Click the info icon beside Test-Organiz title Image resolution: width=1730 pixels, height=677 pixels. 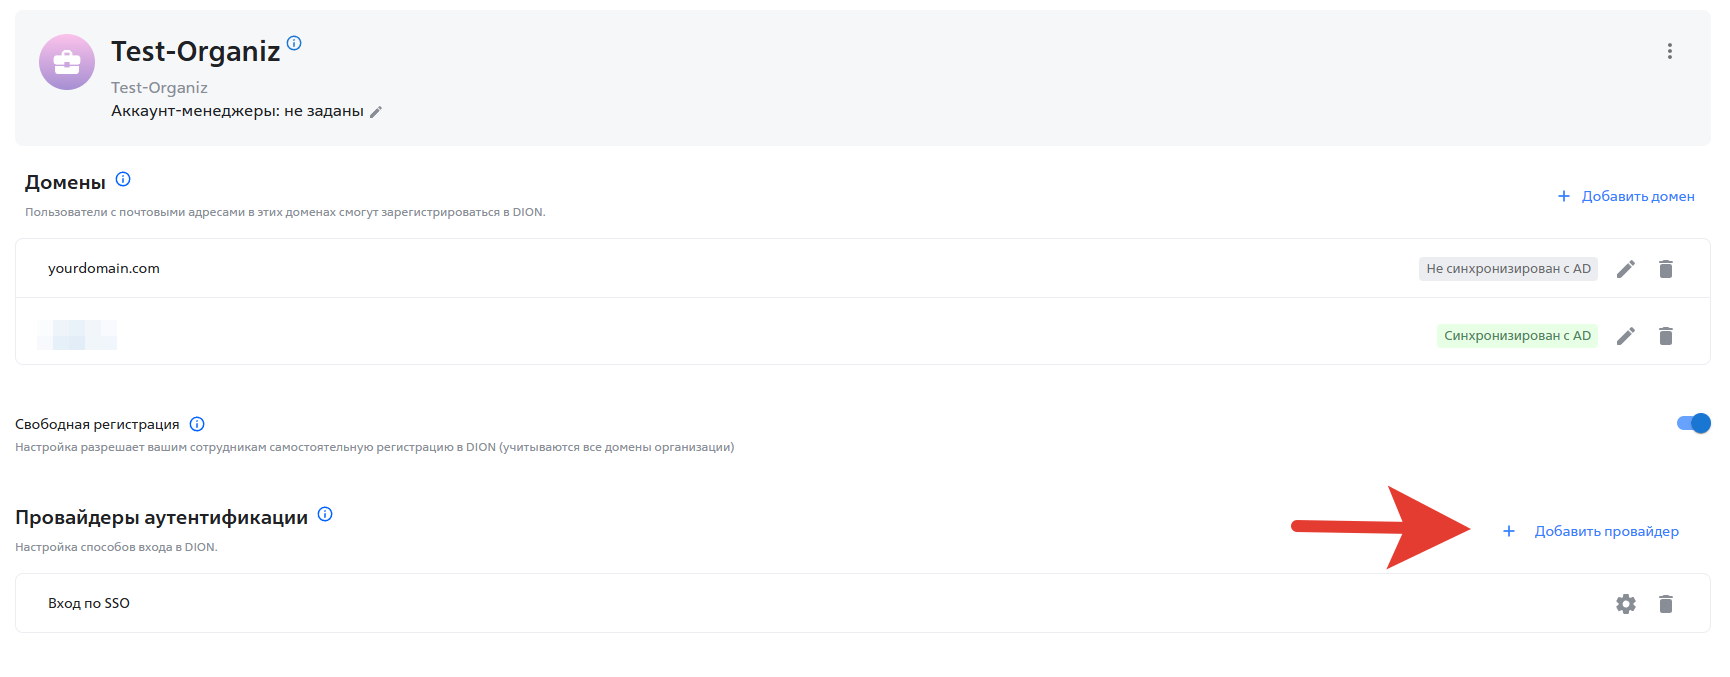pyautogui.click(x=294, y=43)
